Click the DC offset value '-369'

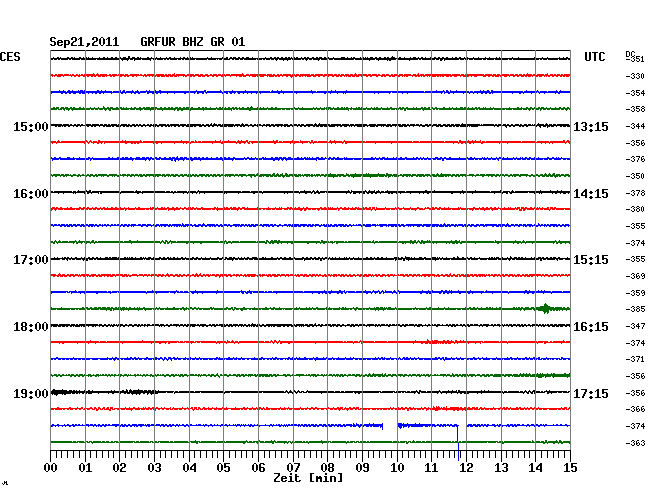click(x=635, y=276)
